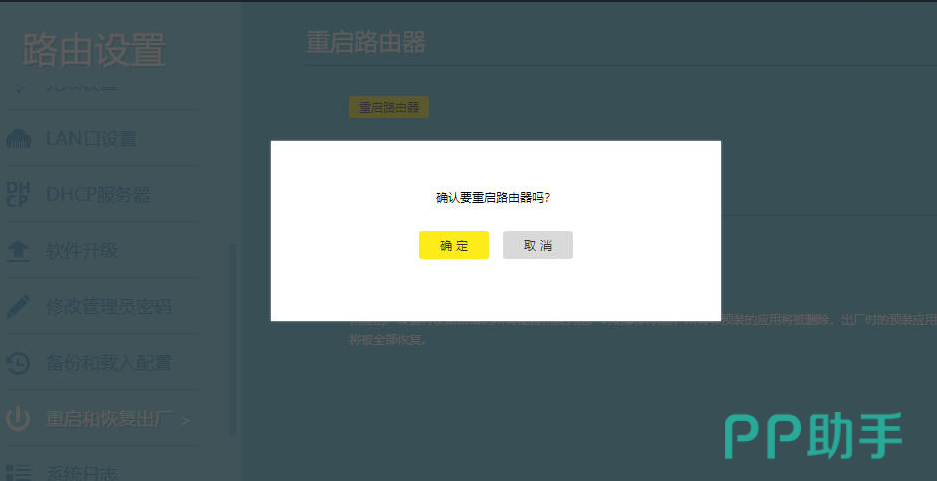Click the LAN port icon
The image size is (937, 481).
coord(19,139)
